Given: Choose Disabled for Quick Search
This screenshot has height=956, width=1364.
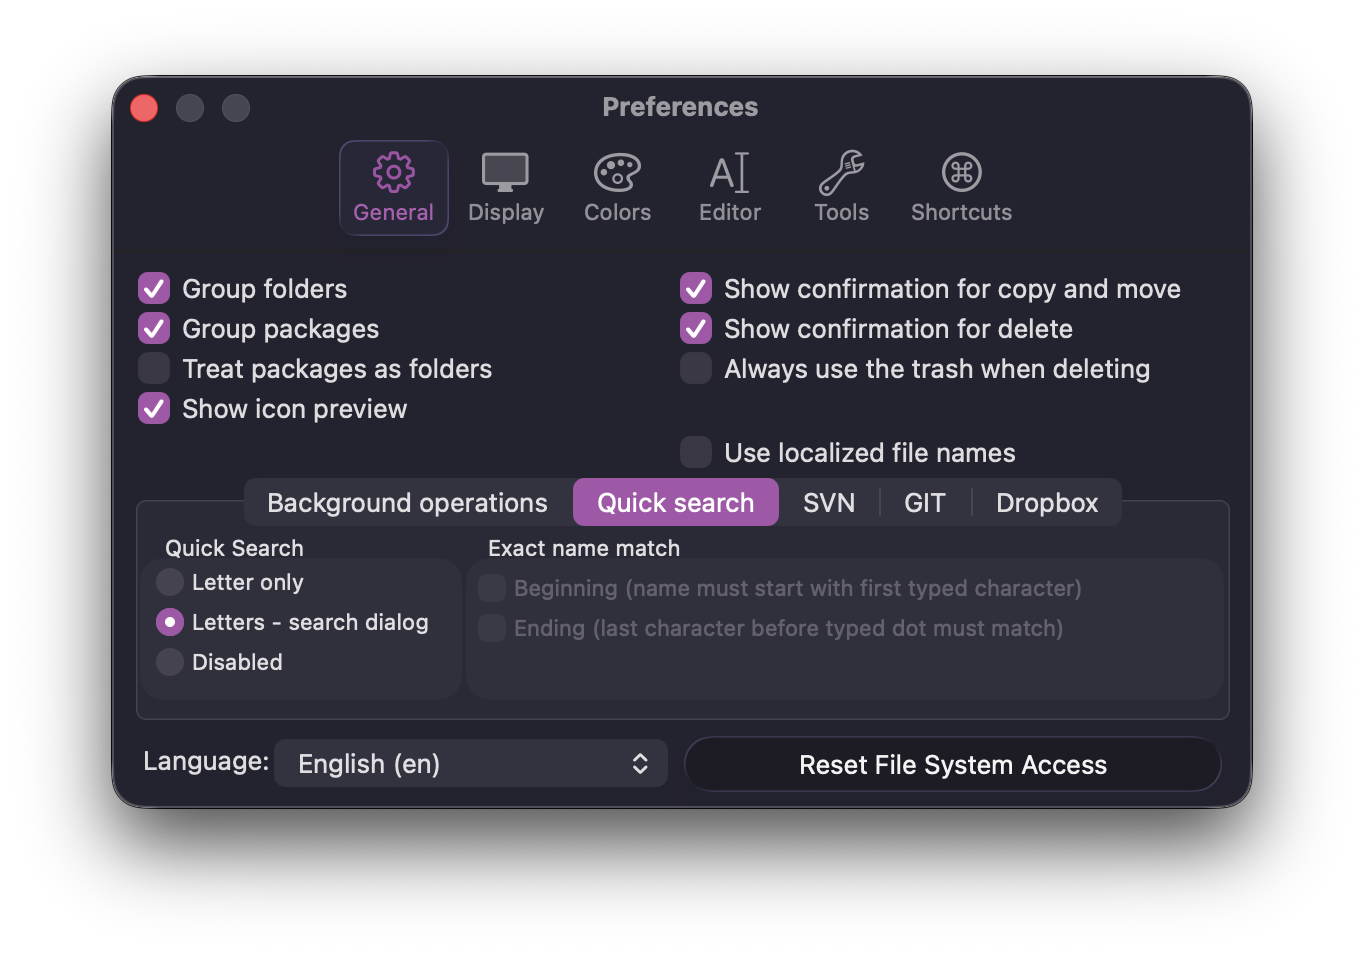Looking at the screenshot, I should (169, 662).
